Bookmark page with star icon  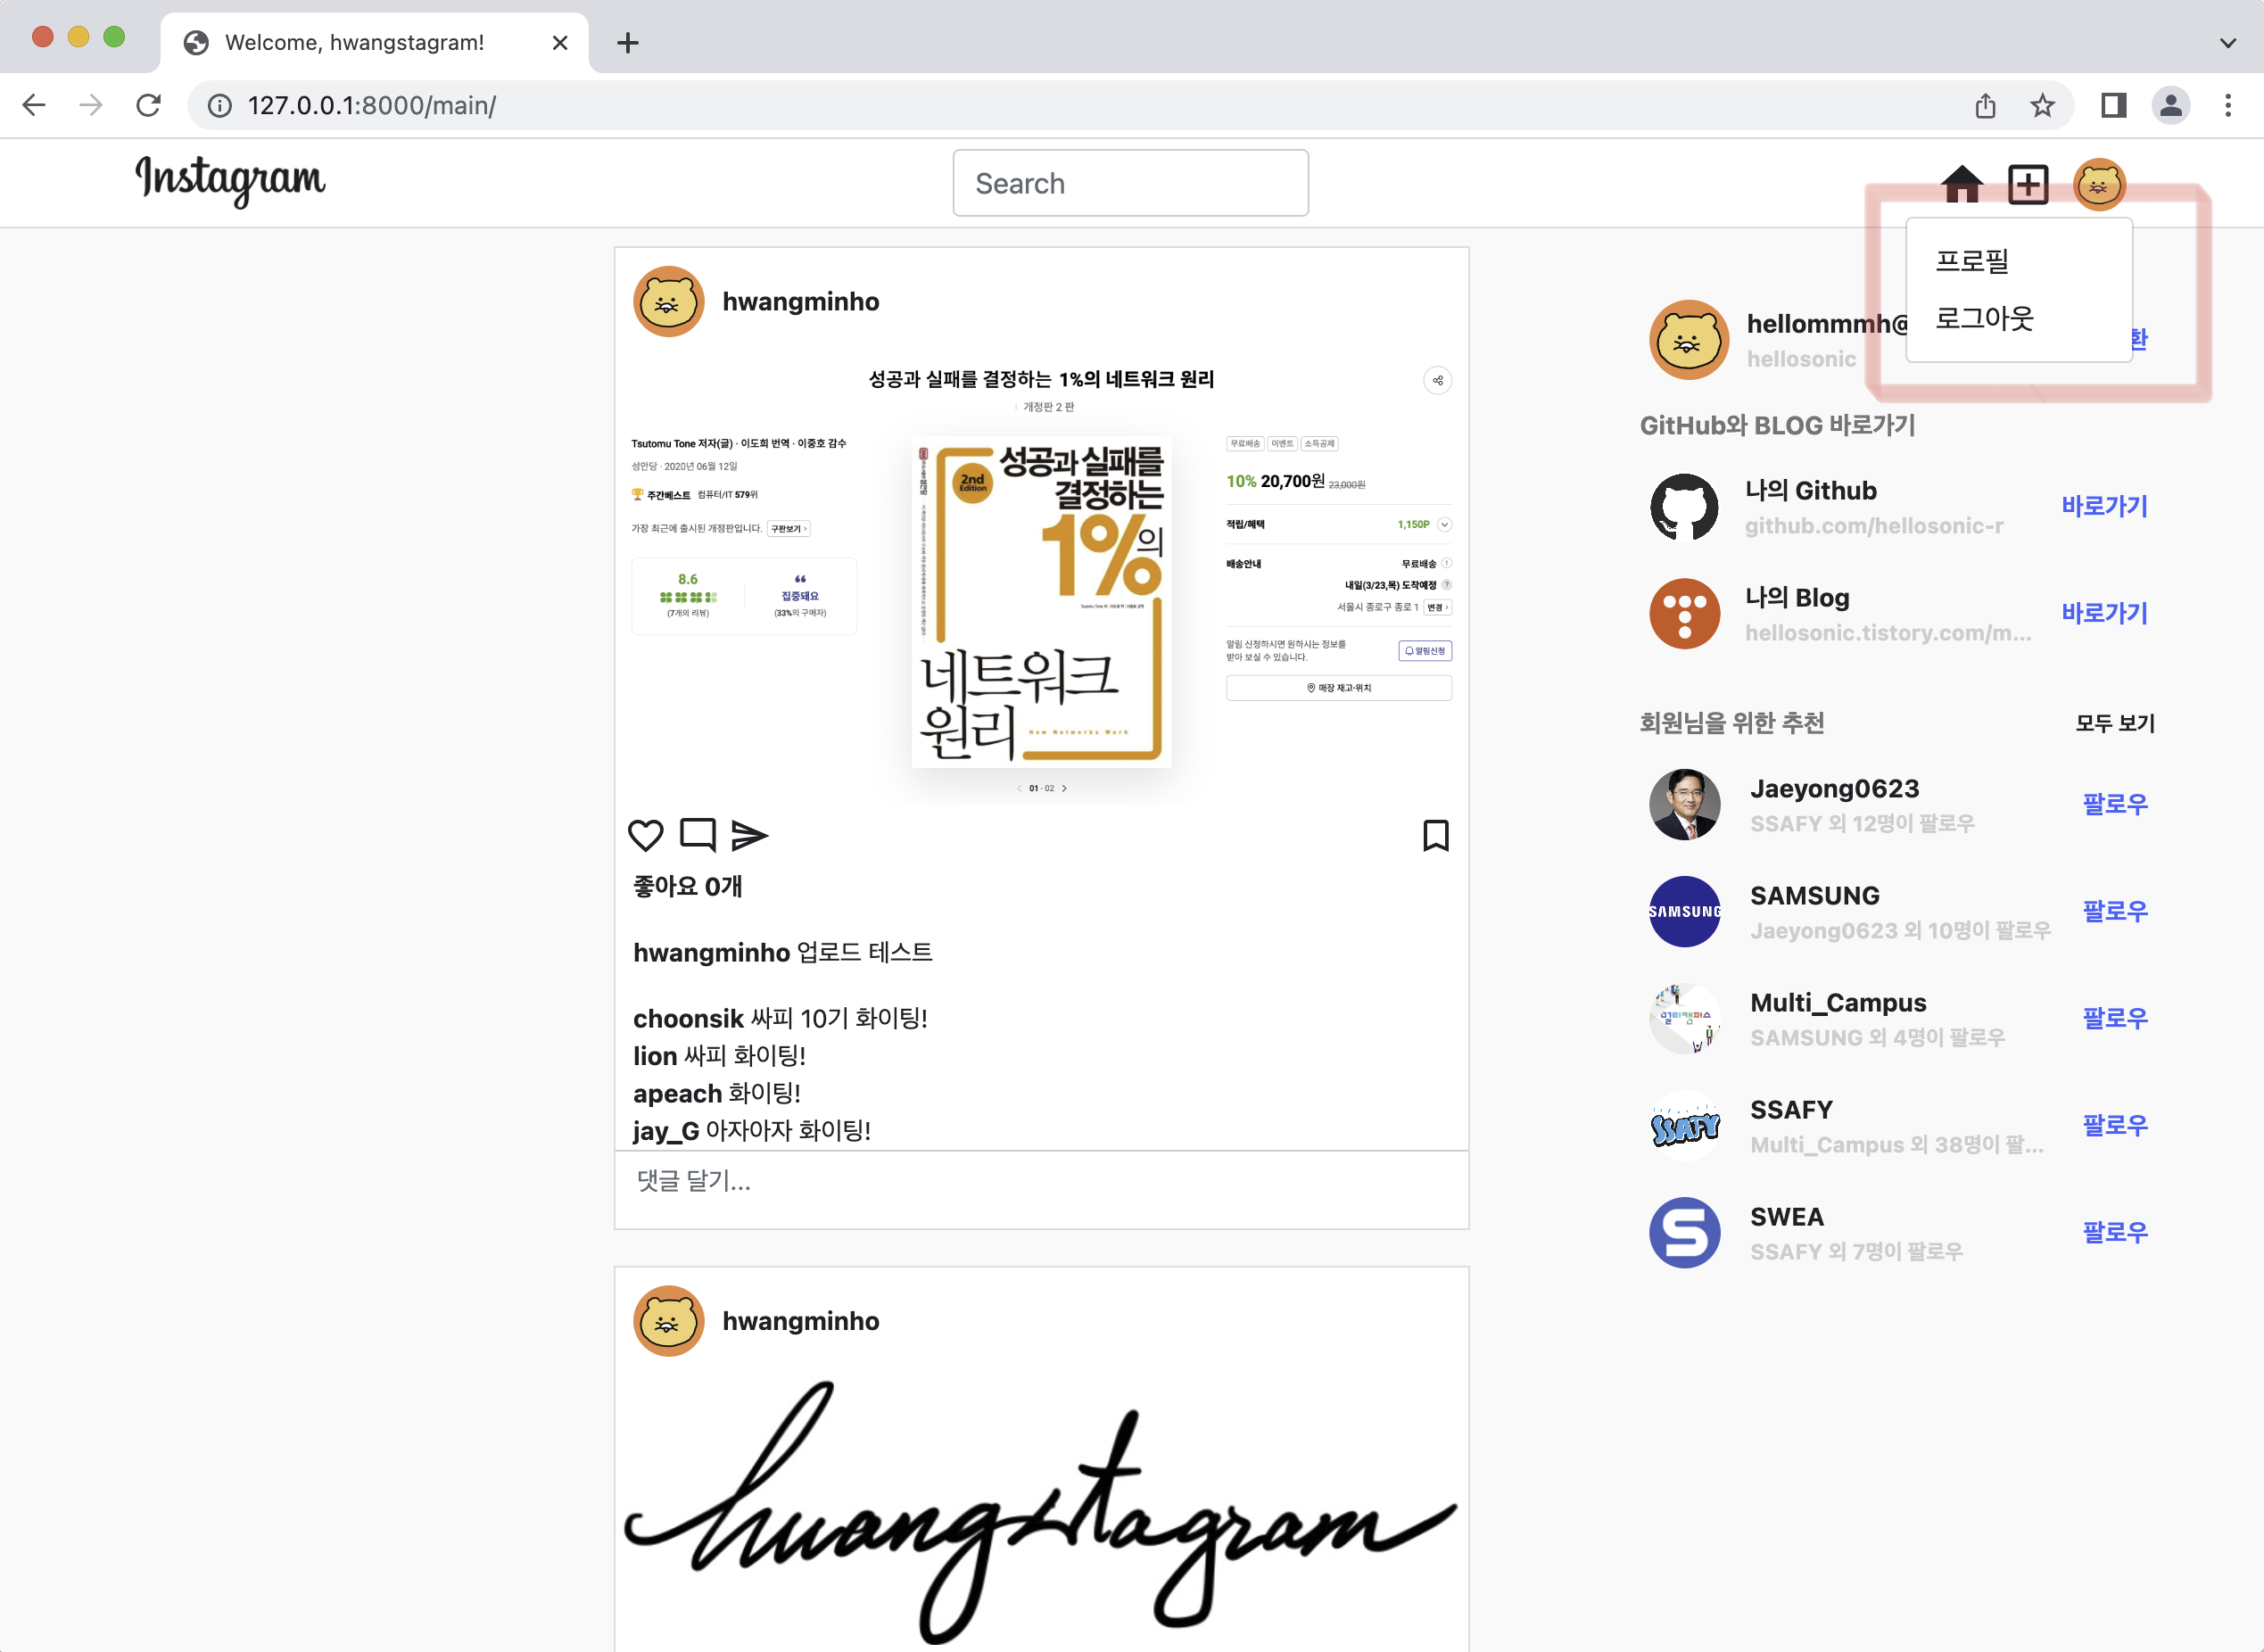coord(2042,105)
